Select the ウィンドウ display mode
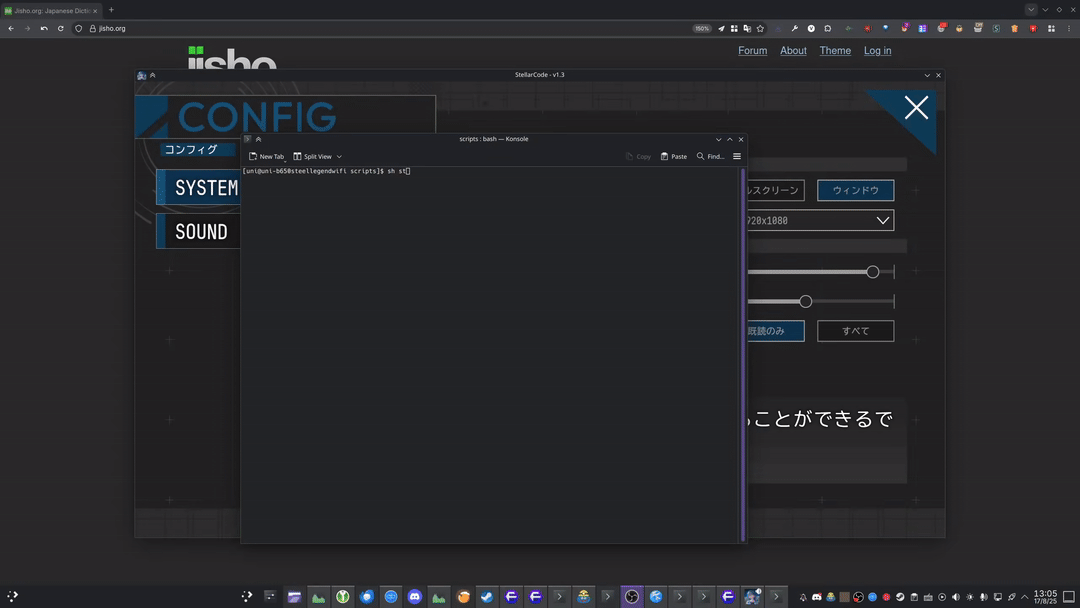The image size is (1080, 608). (855, 190)
